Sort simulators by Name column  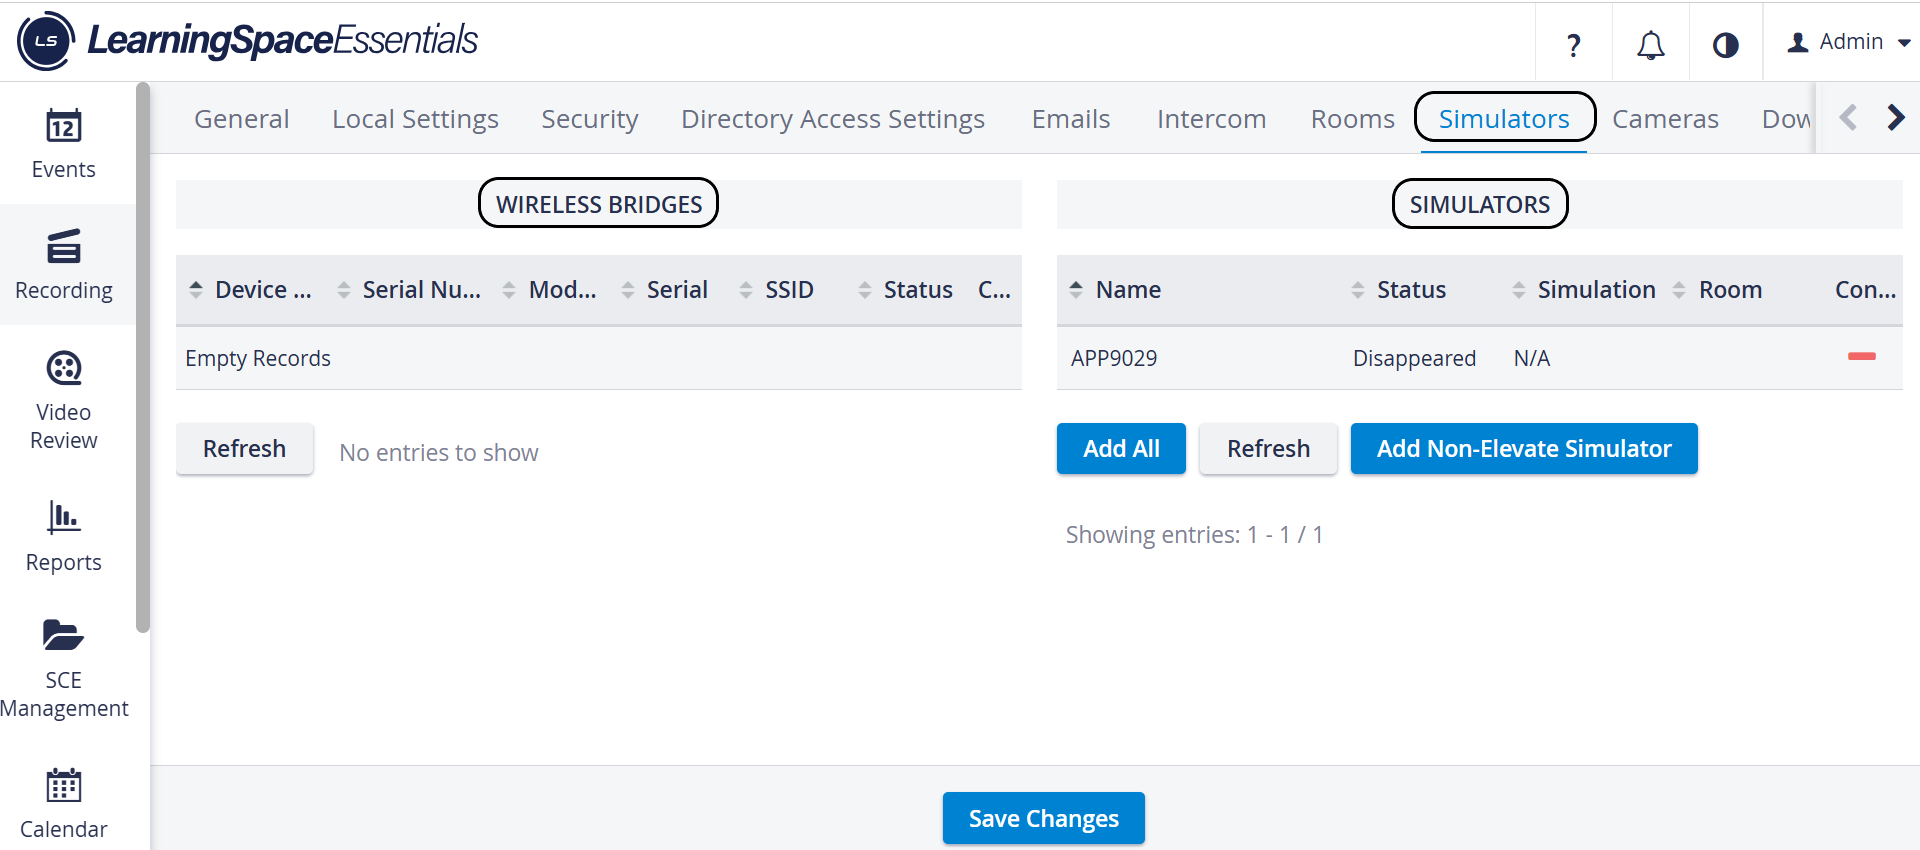[x=1128, y=290]
